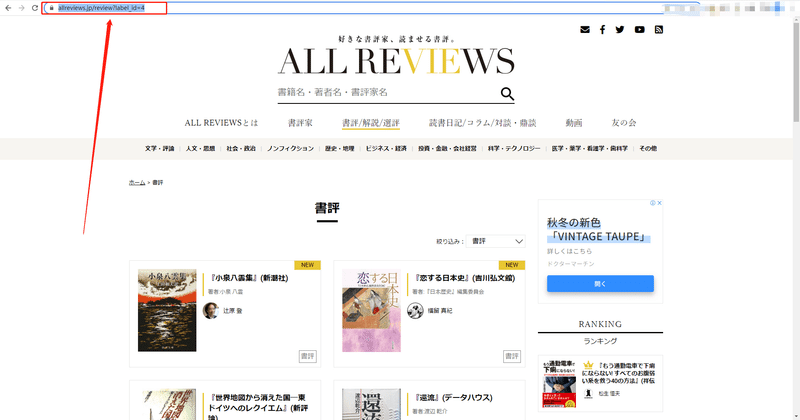Open 『恋する日本史』(吉川弘文館) title link
This screenshot has width=800, height=420.
point(465,278)
